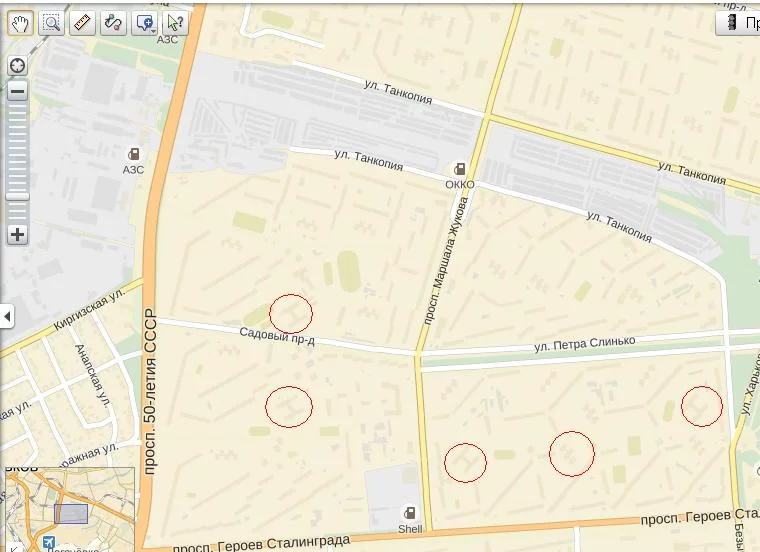Collapse the minimap corner arrow

pyautogui.click(x=14, y=548)
